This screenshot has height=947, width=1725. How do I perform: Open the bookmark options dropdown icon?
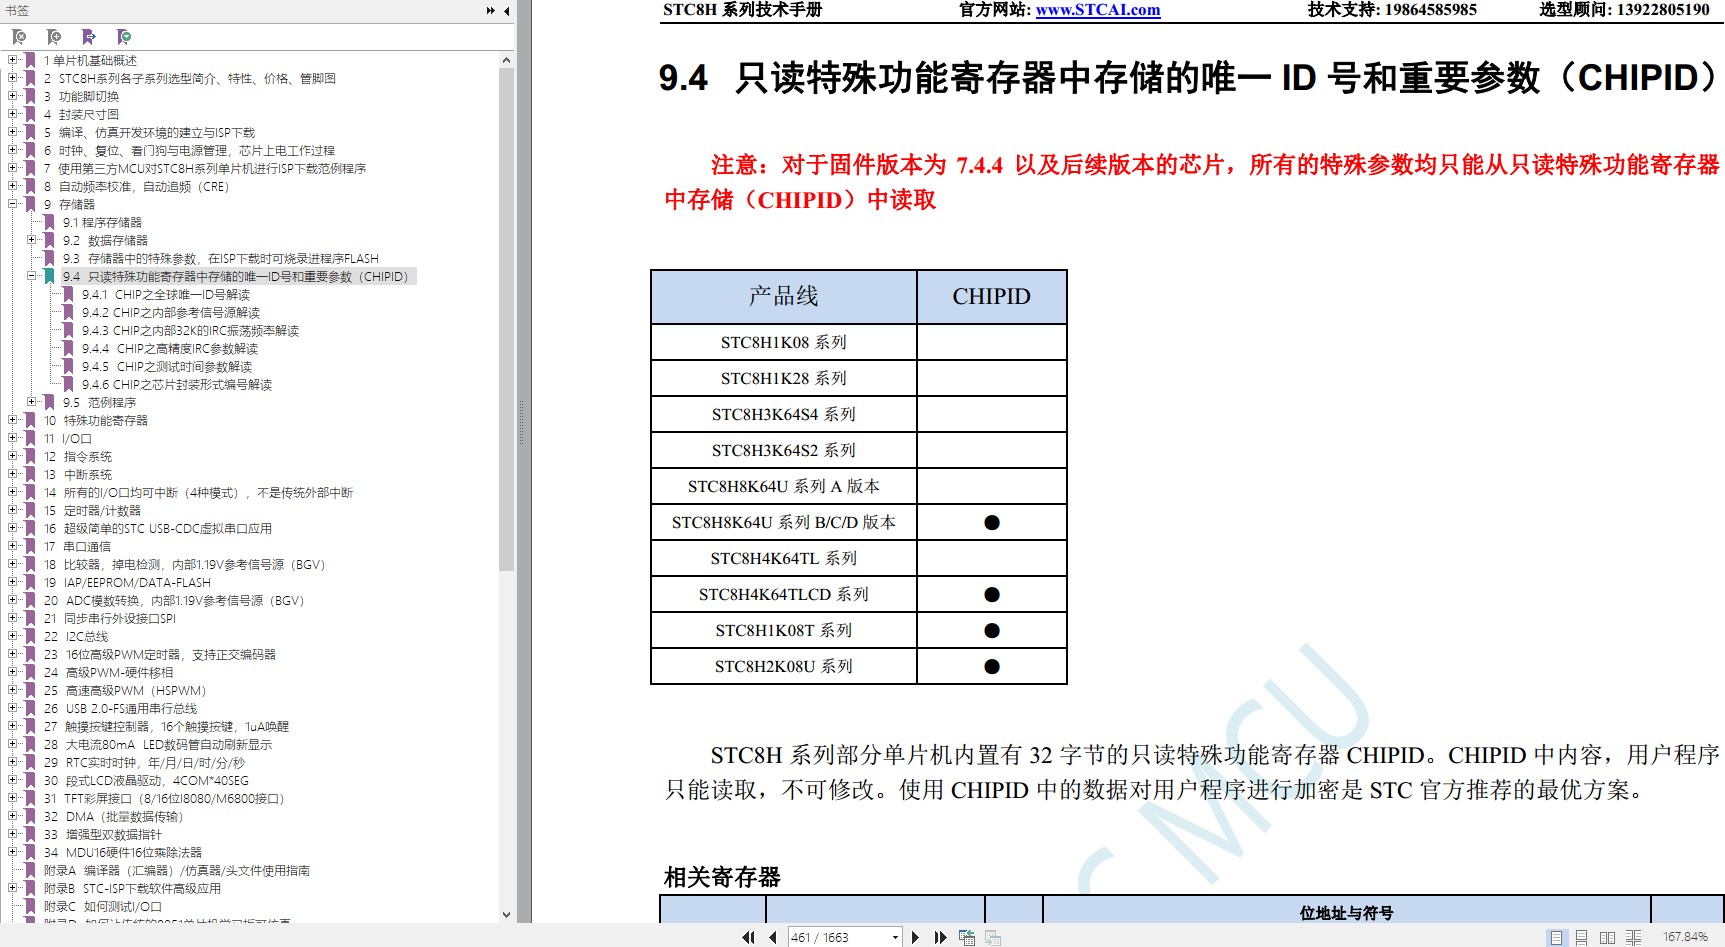click(124, 37)
